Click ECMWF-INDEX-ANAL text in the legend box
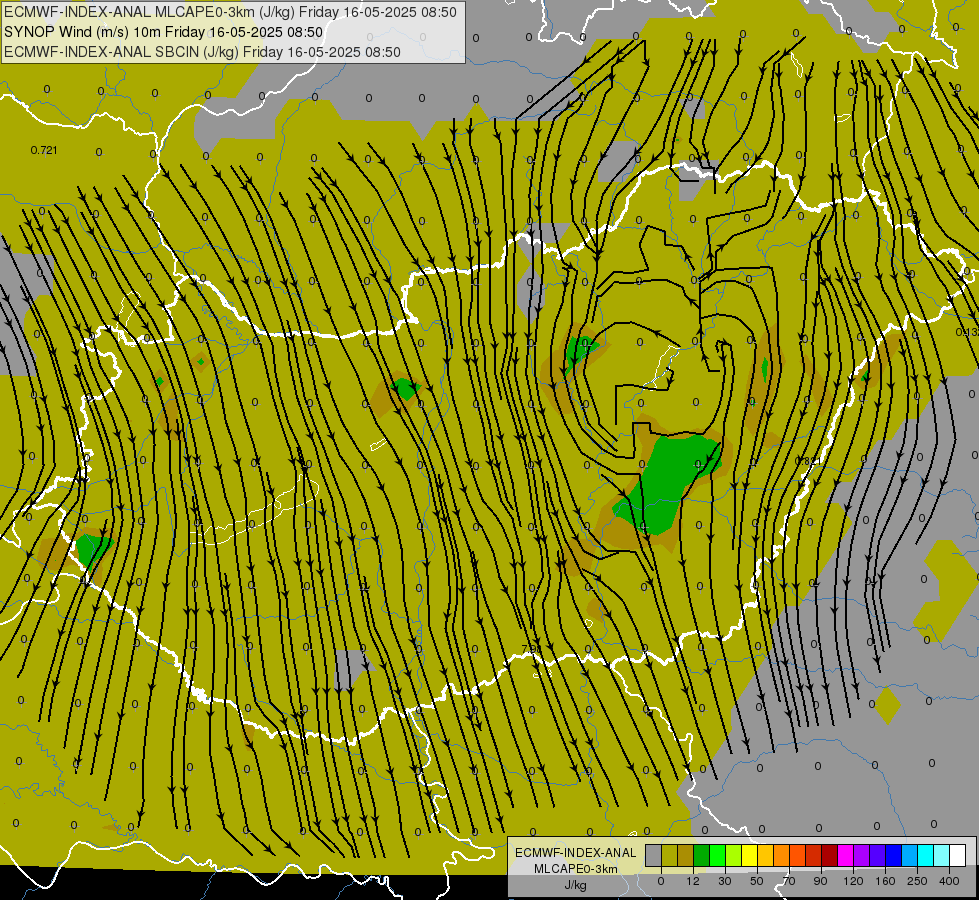The width and height of the screenshot is (979, 900). tap(576, 853)
